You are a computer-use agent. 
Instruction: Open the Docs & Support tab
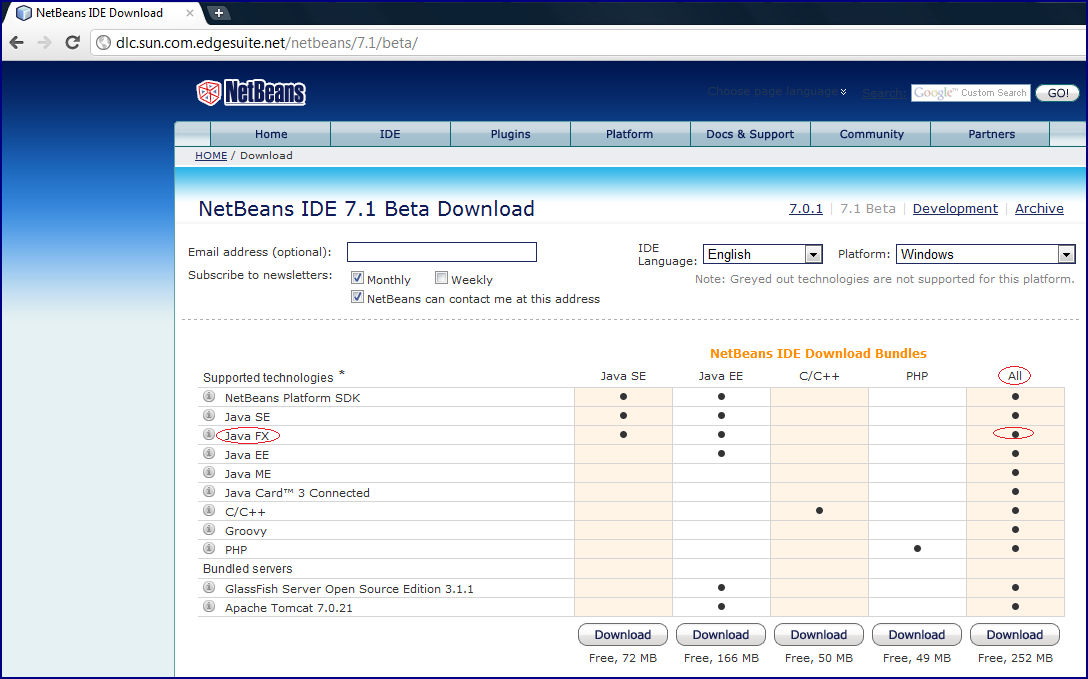tap(750, 134)
